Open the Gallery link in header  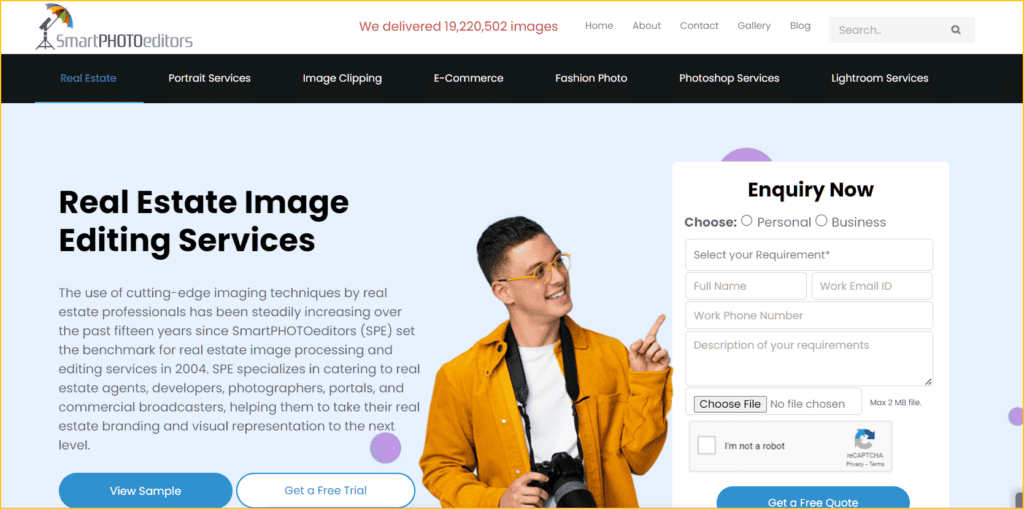click(x=754, y=26)
